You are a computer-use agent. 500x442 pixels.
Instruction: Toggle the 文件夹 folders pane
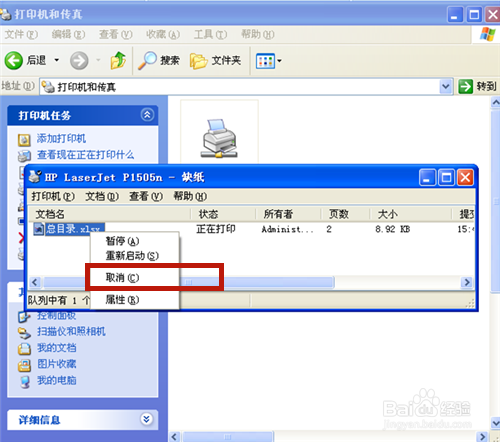pyautogui.click(x=215, y=61)
